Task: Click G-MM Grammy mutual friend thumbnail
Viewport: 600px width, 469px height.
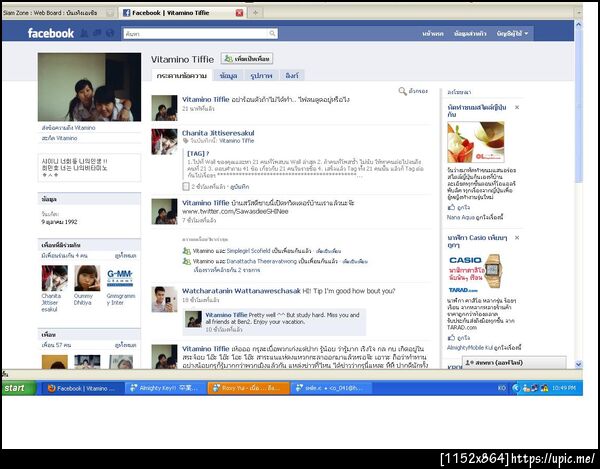Action: 120,278
